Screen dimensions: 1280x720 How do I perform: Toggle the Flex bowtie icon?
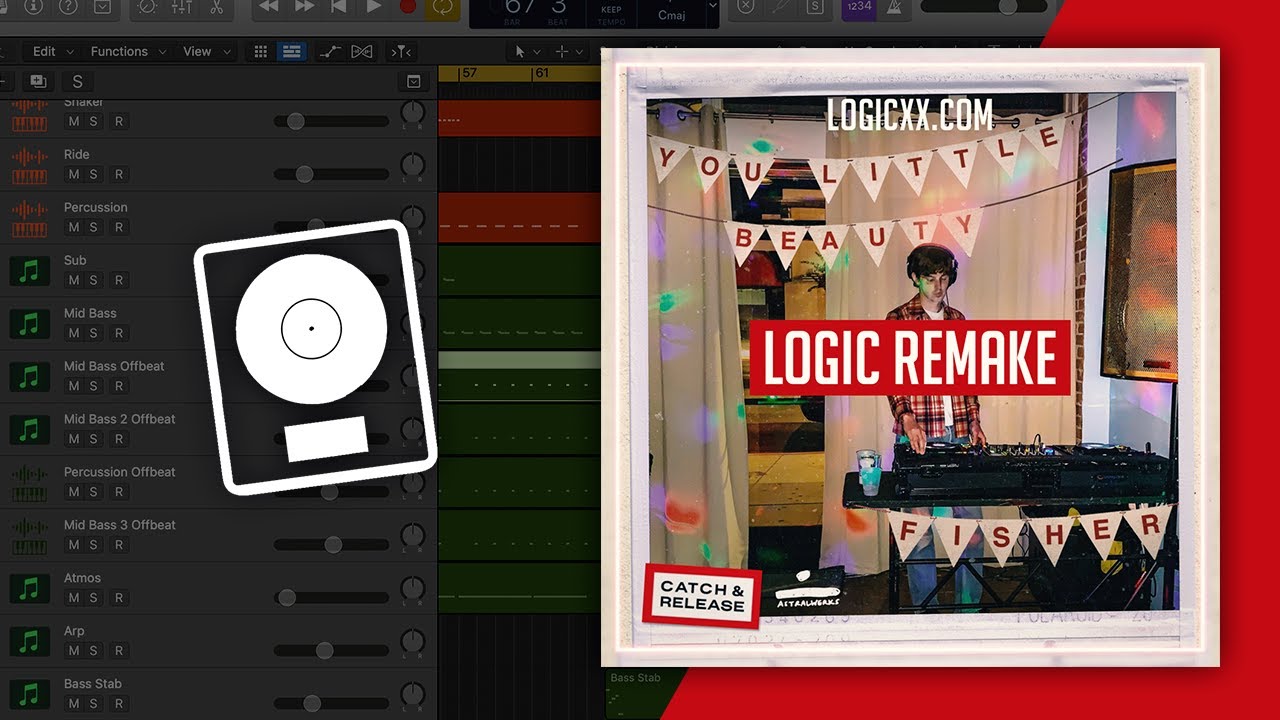(x=362, y=51)
